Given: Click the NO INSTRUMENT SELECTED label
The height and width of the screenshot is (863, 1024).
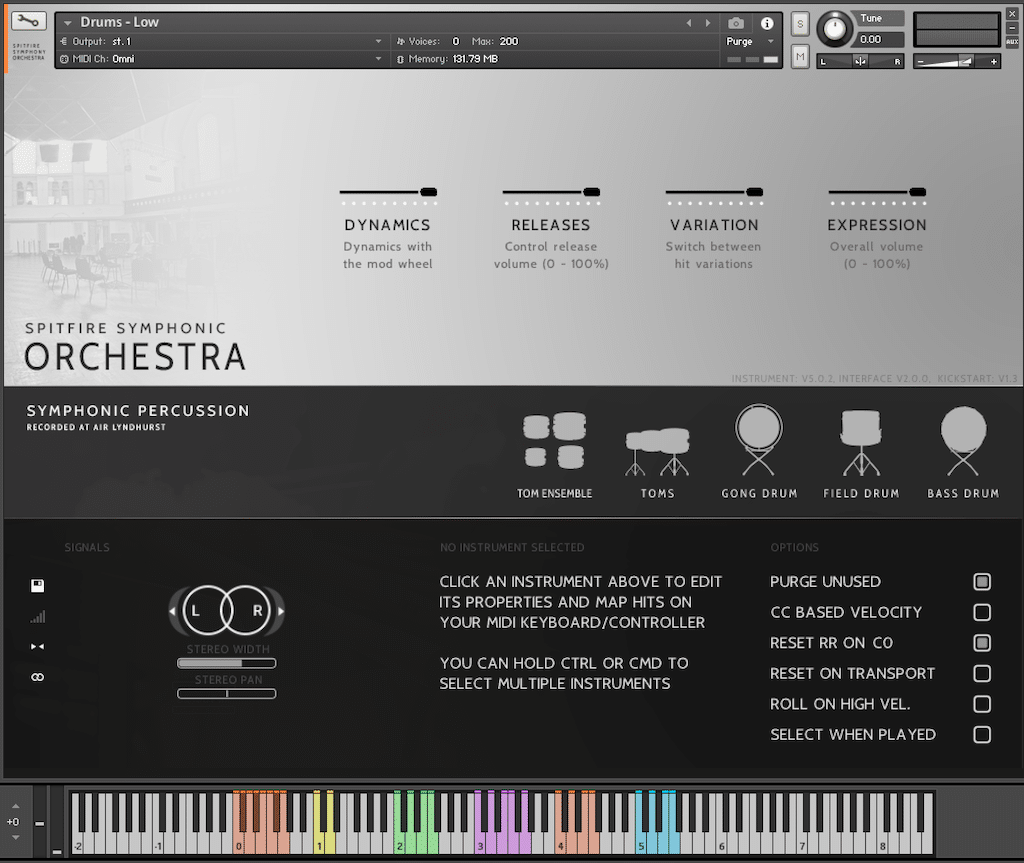Looking at the screenshot, I should (x=512, y=547).
